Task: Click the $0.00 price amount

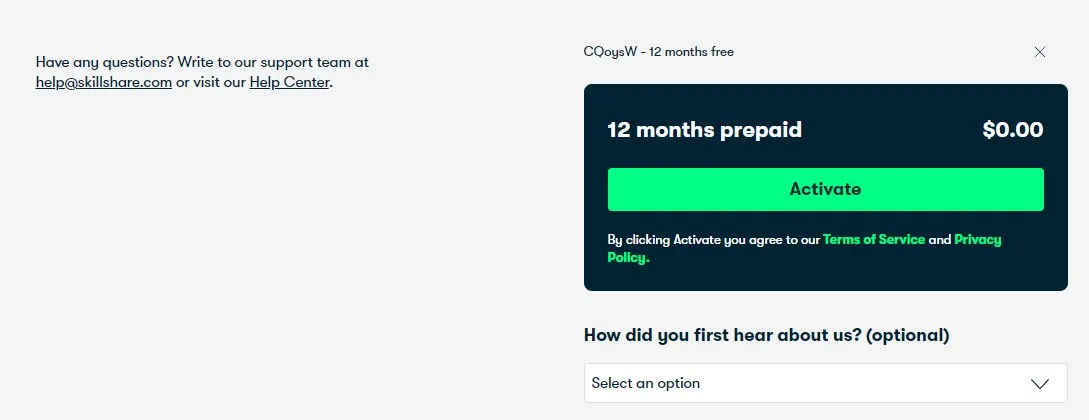Action: tap(1013, 130)
